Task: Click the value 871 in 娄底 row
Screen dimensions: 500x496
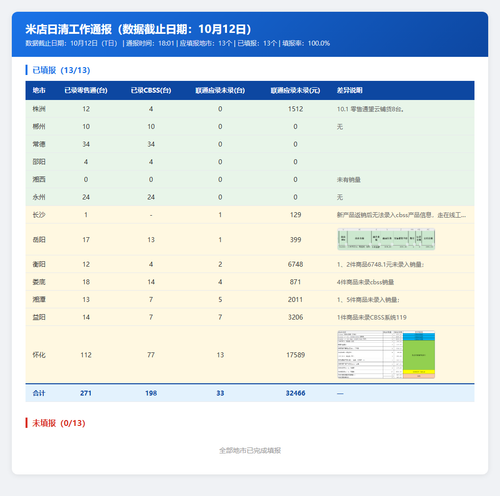Action: pyautogui.click(x=295, y=282)
